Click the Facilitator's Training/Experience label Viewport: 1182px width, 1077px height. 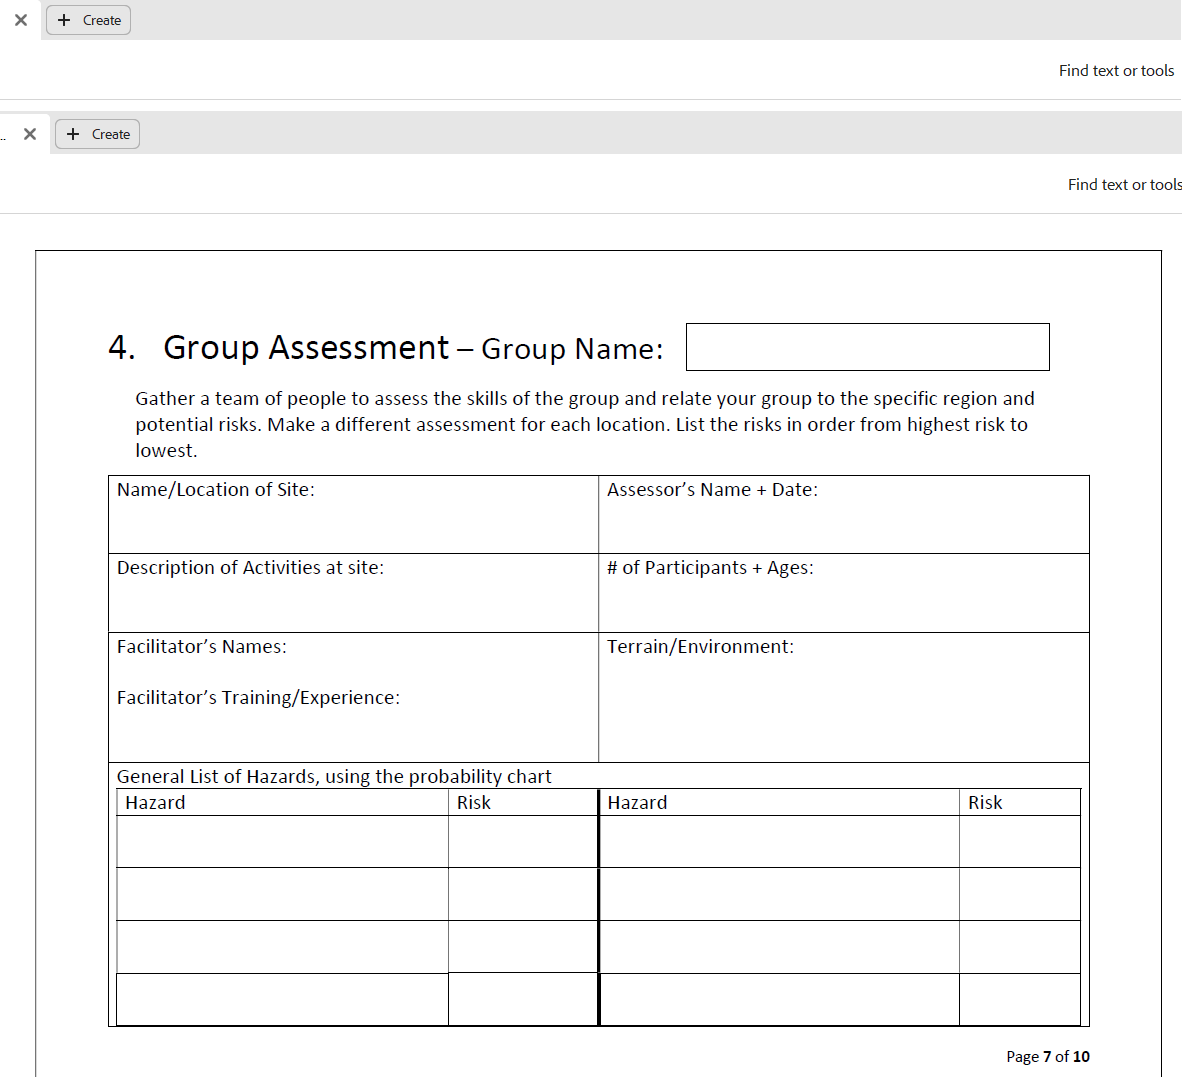coord(258,698)
